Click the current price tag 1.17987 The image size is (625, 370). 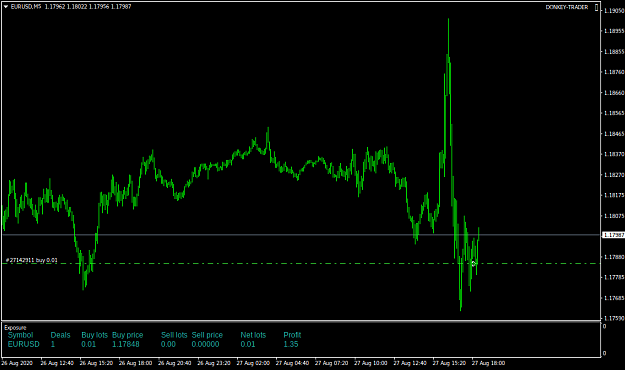[x=614, y=235]
